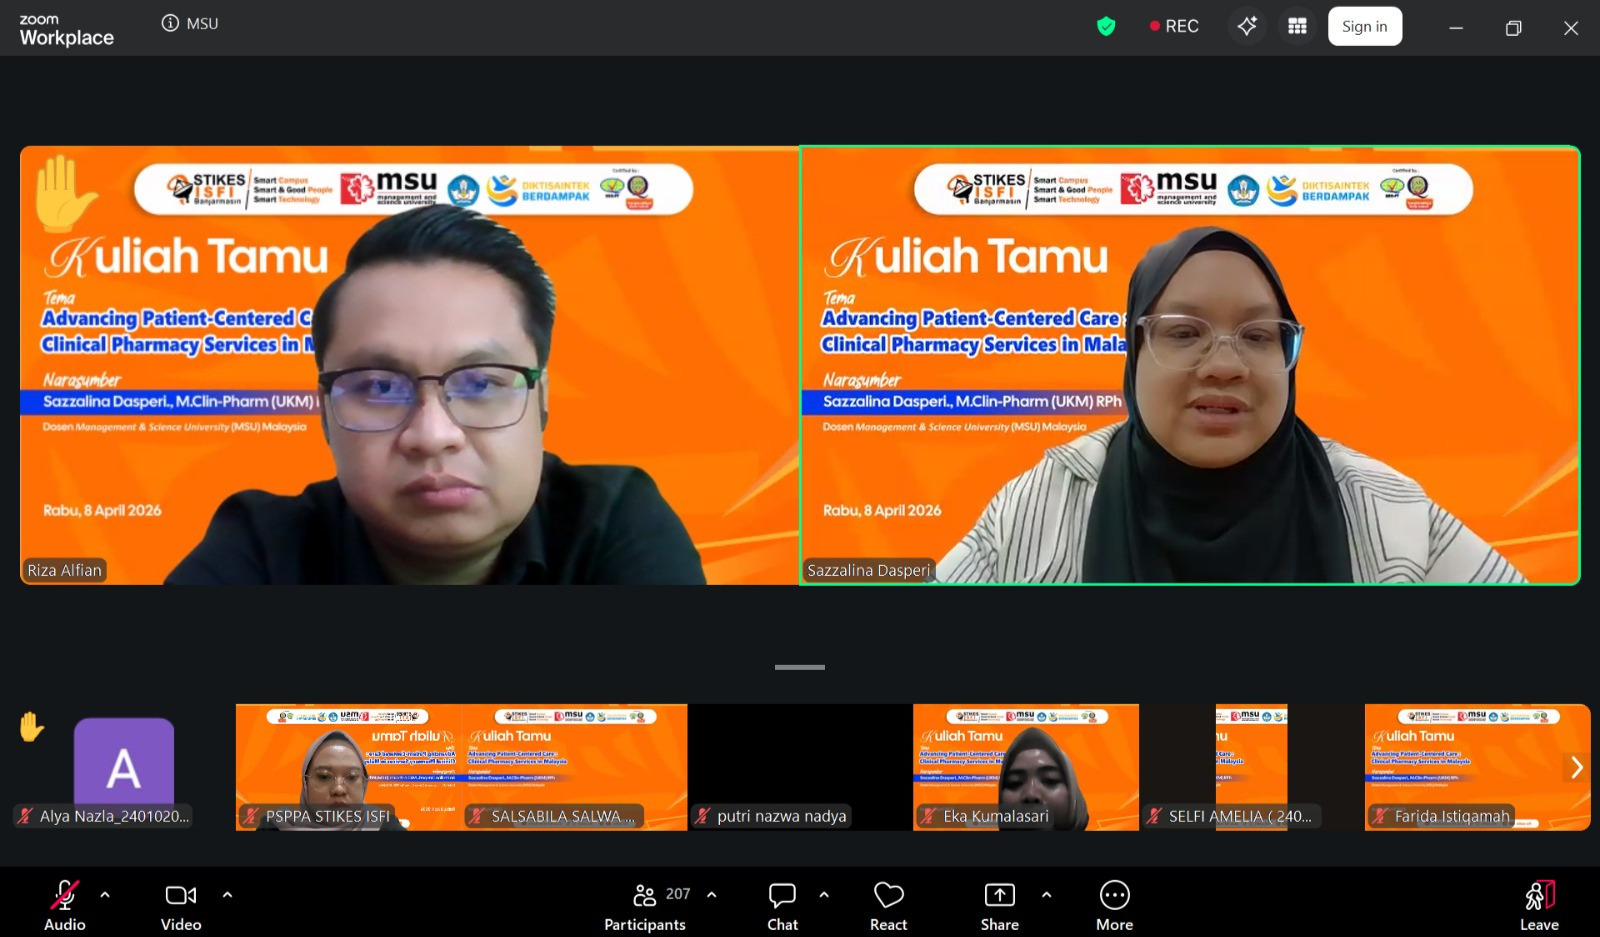The height and width of the screenshot is (937, 1600).
Task: Click the Leave meeting icon
Action: 1539,906
